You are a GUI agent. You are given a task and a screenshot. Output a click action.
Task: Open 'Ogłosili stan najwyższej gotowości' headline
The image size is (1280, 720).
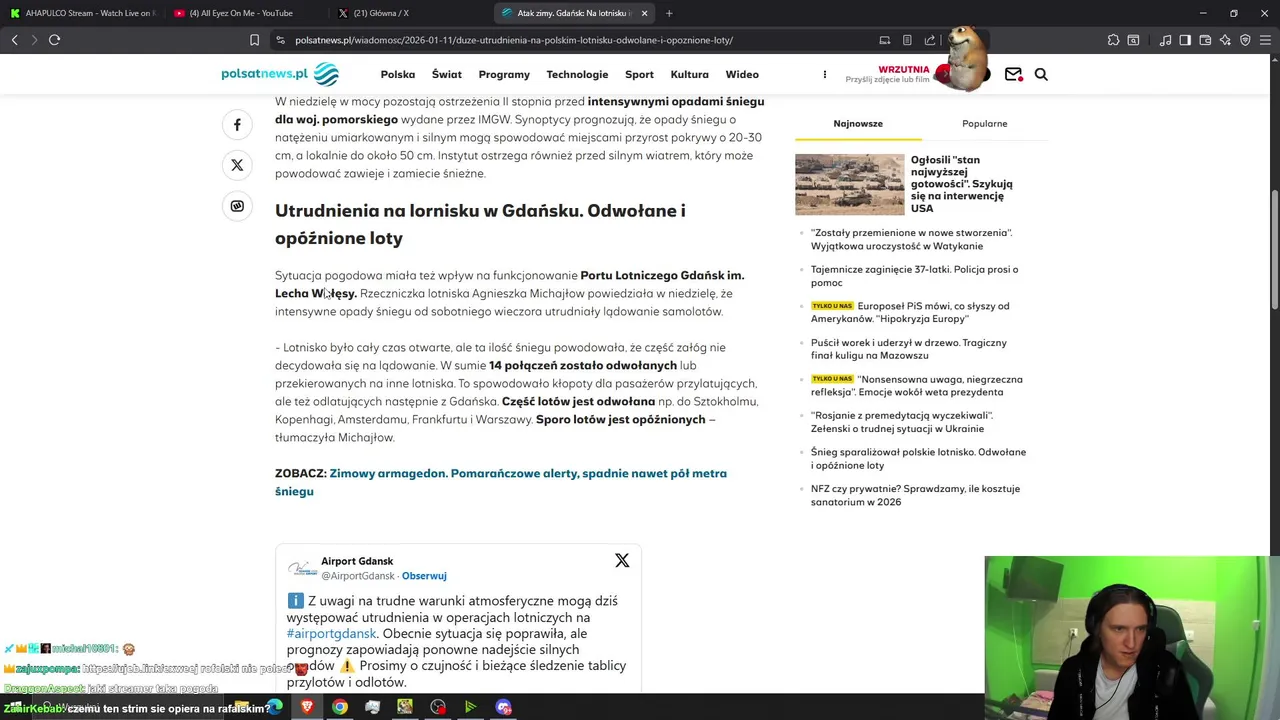tap(962, 184)
